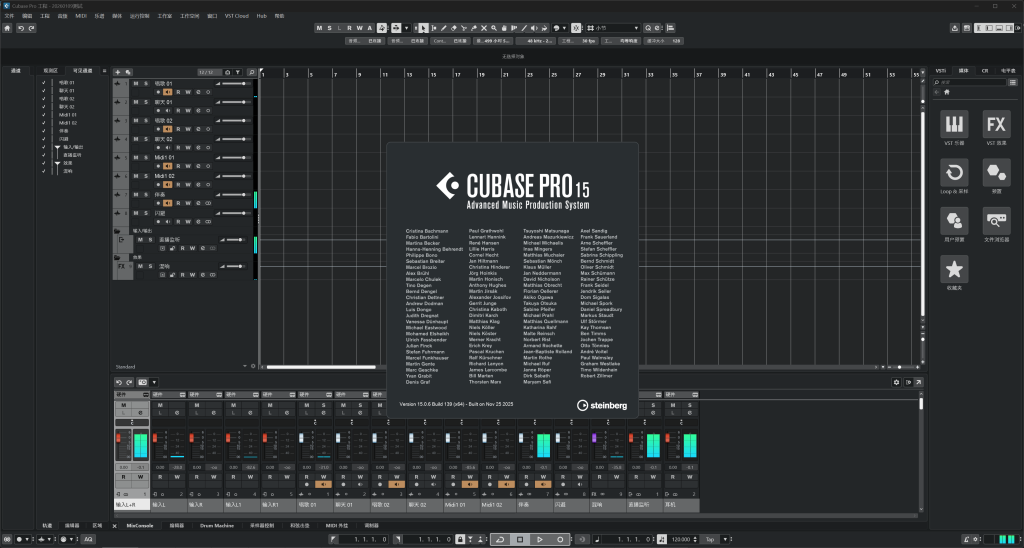Viewport: 1024px width, 548px height.
Task: Solo the Midi1 01 track
Action: (145, 157)
